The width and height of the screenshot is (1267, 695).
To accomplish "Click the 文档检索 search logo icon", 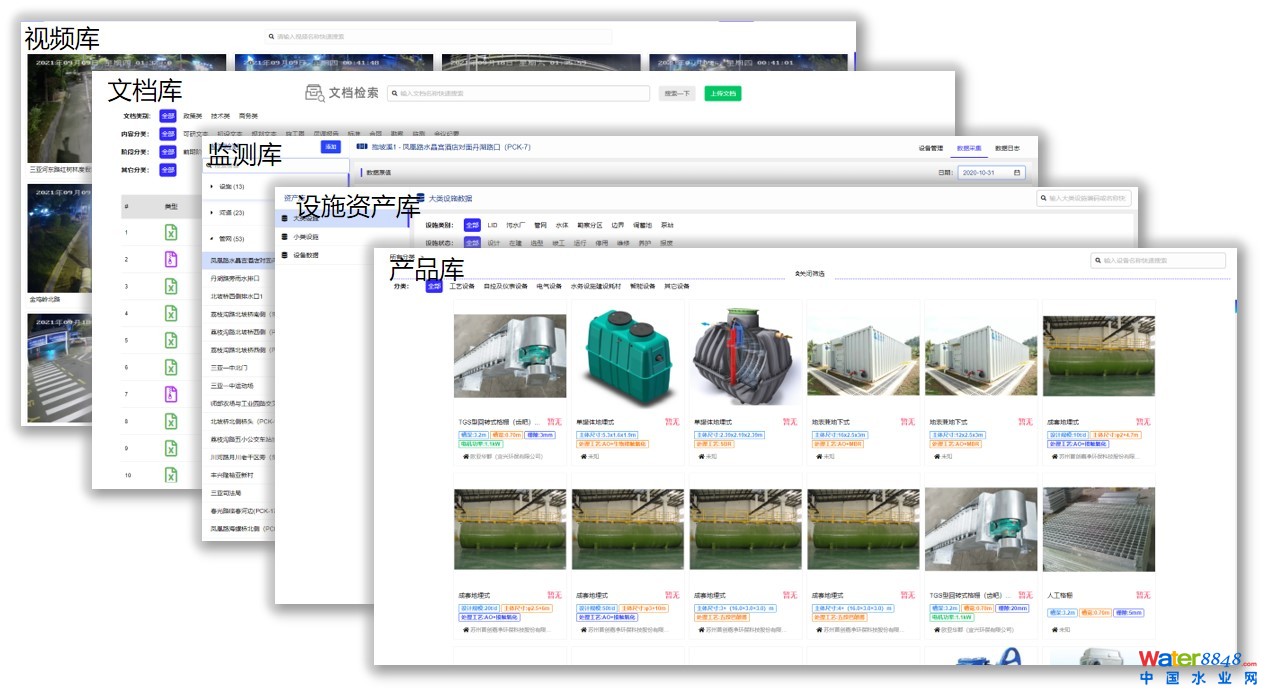I will 314,93.
